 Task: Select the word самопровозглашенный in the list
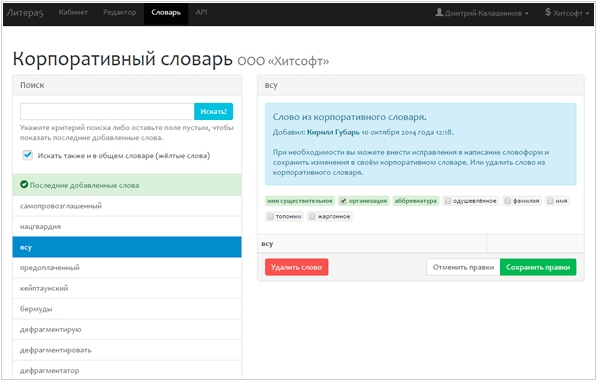pyautogui.click(x=127, y=206)
